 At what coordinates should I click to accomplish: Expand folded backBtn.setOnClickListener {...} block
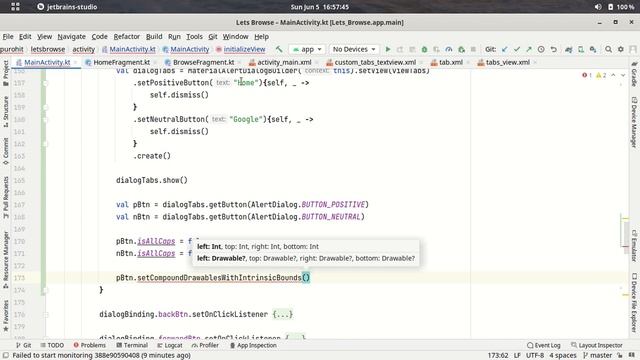tap(283, 314)
